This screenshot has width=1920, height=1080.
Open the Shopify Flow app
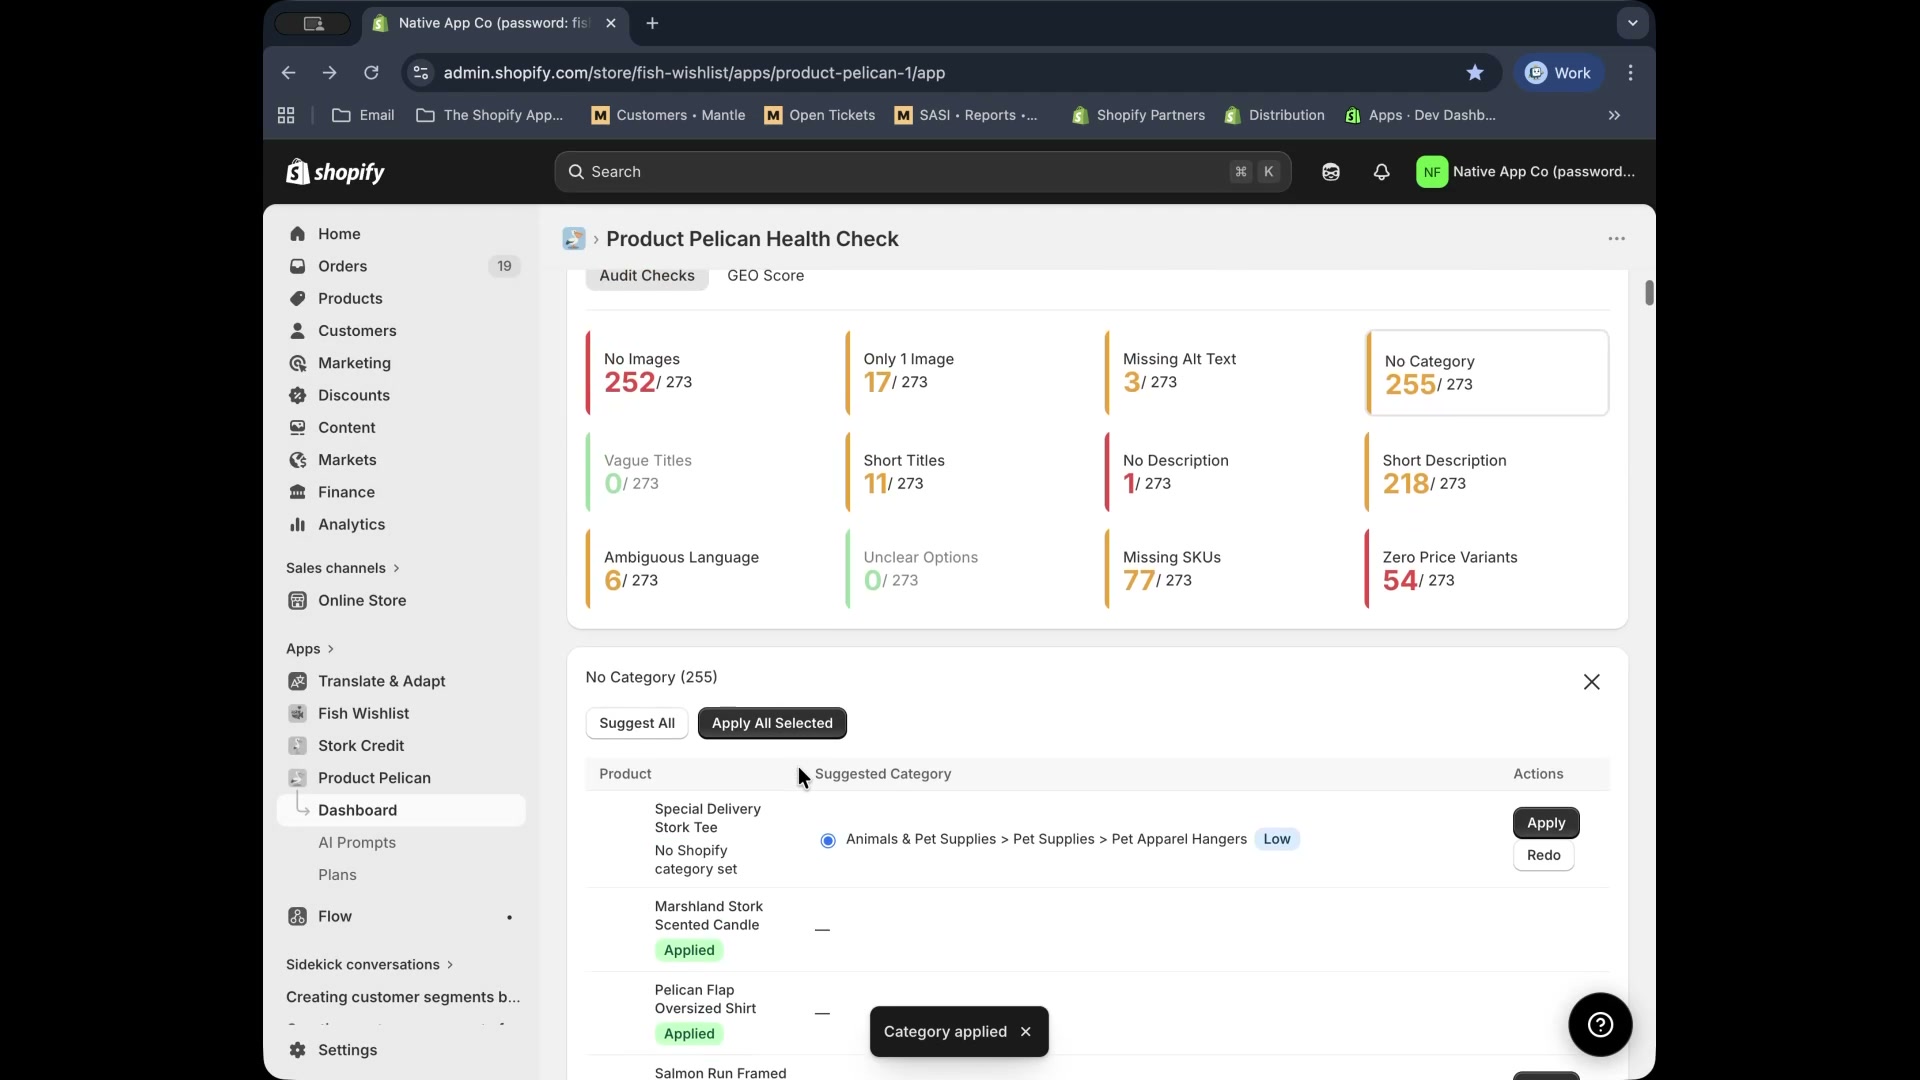333,916
